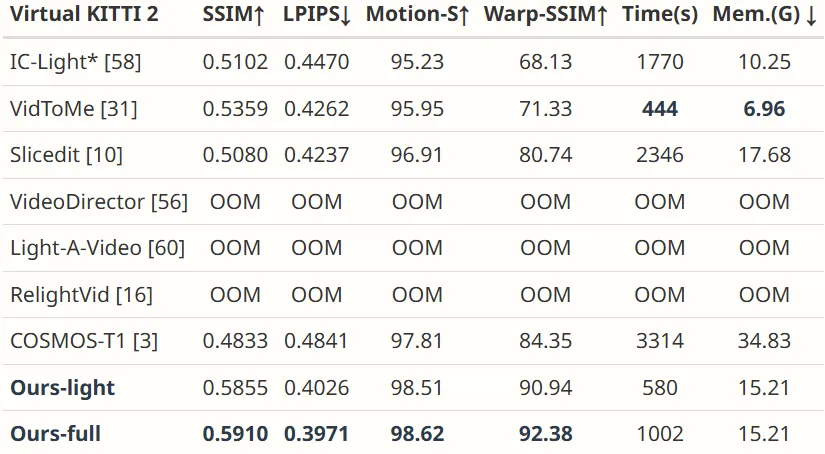Select the Ours-full row label
Screen dimensions: 825x454
tap(55, 435)
